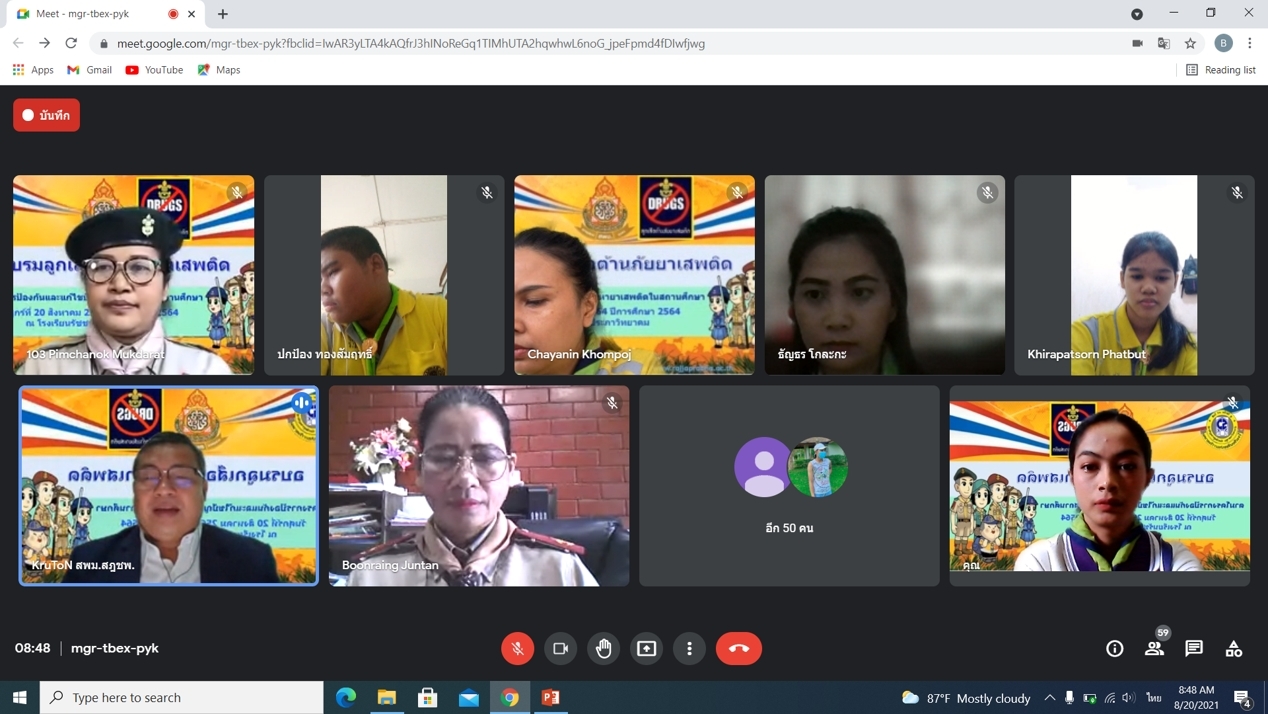The width and height of the screenshot is (1268, 714).
Task: Open the Gmail bookmark
Action: click(89, 70)
